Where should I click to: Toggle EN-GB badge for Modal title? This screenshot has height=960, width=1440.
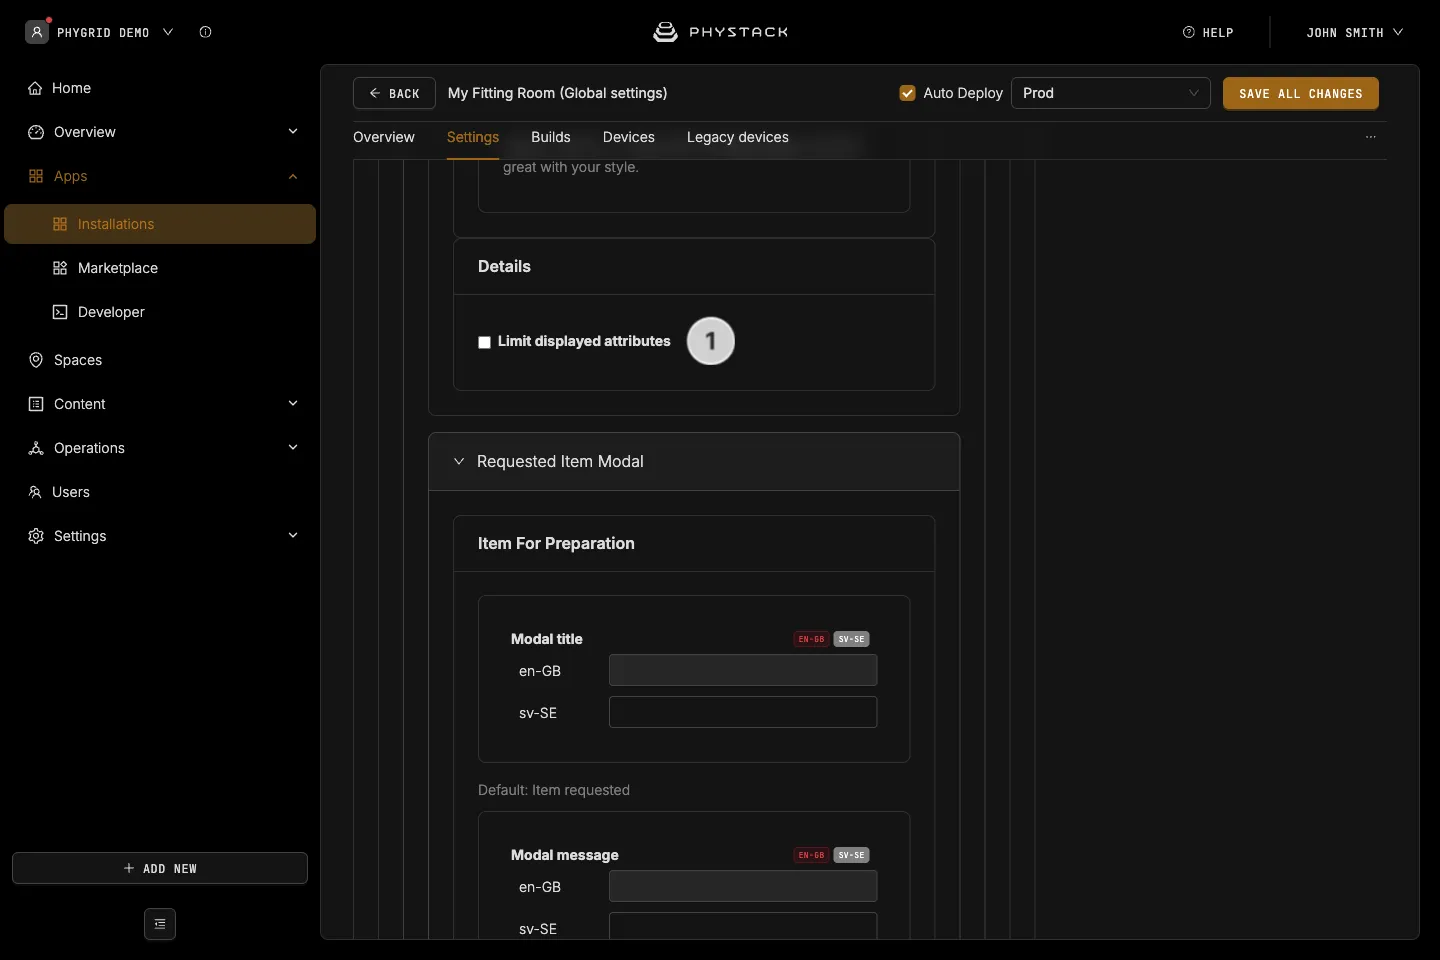[811, 639]
